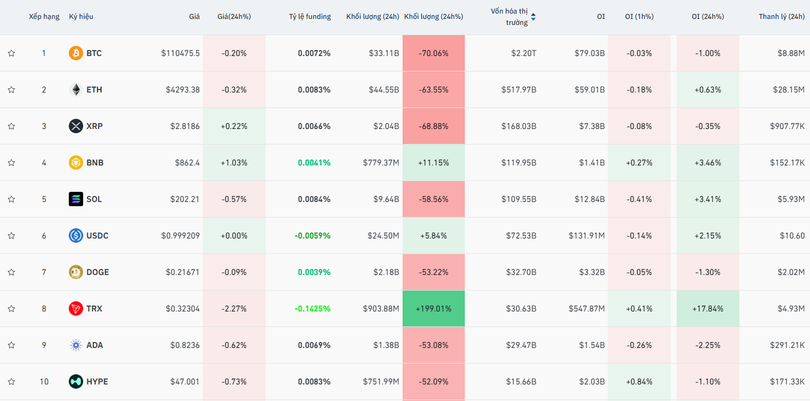Screen dimensions: 810x401
Task: Sort by Vốn hóa thị trường arrow
Action: coord(533,17)
